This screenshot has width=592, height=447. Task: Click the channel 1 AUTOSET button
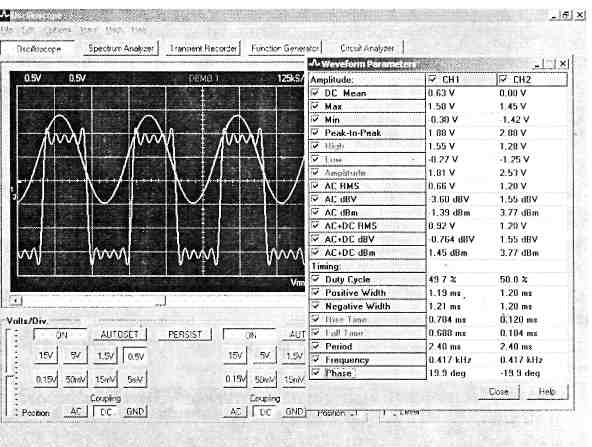click(x=120, y=334)
